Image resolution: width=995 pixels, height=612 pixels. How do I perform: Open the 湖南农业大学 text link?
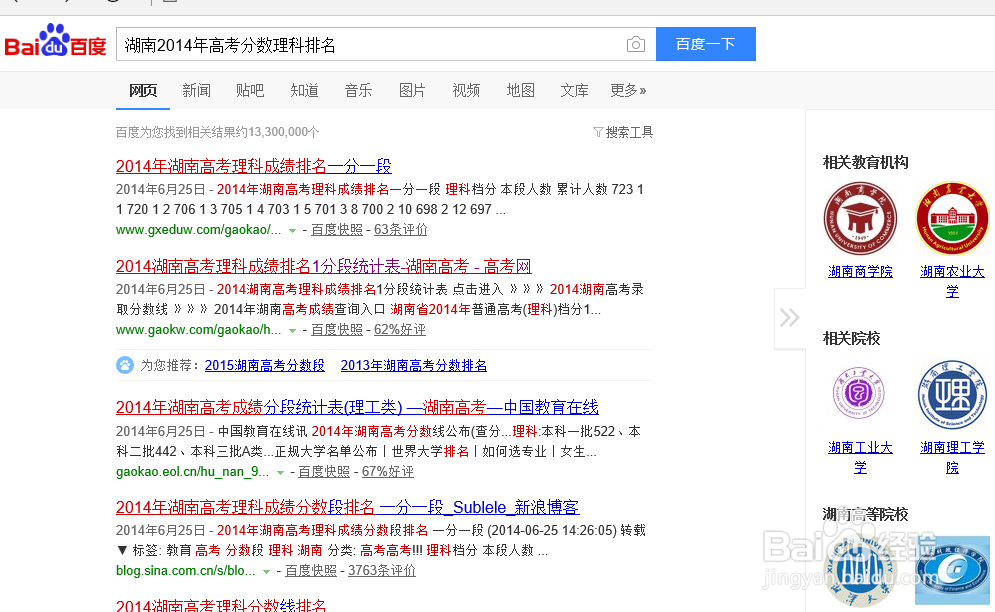pyautogui.click(x=952, y=281)
